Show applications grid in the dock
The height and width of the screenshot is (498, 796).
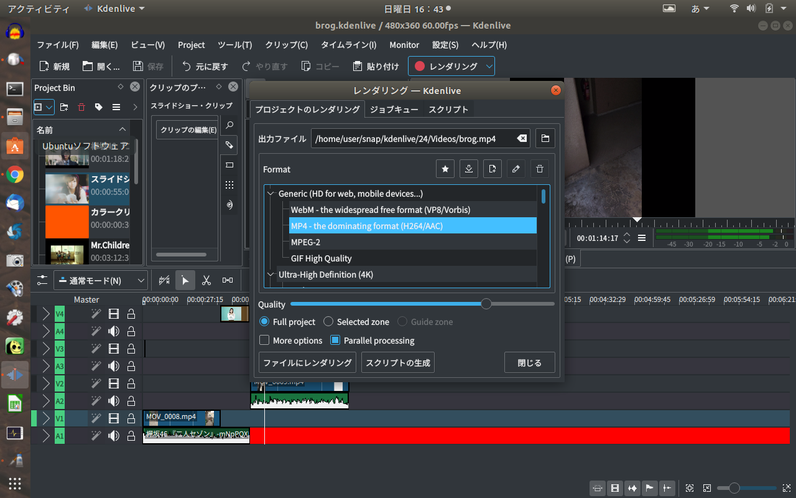(15, 484)
